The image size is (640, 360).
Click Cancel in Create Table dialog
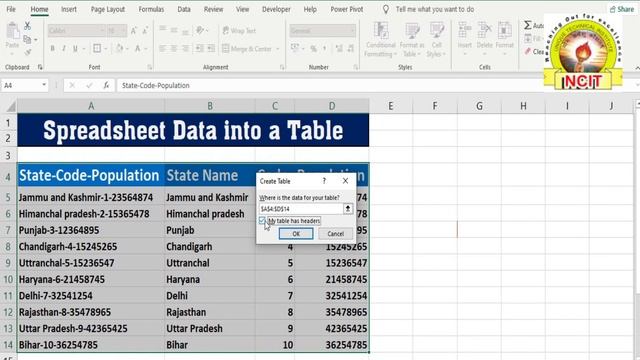point(336,234)
